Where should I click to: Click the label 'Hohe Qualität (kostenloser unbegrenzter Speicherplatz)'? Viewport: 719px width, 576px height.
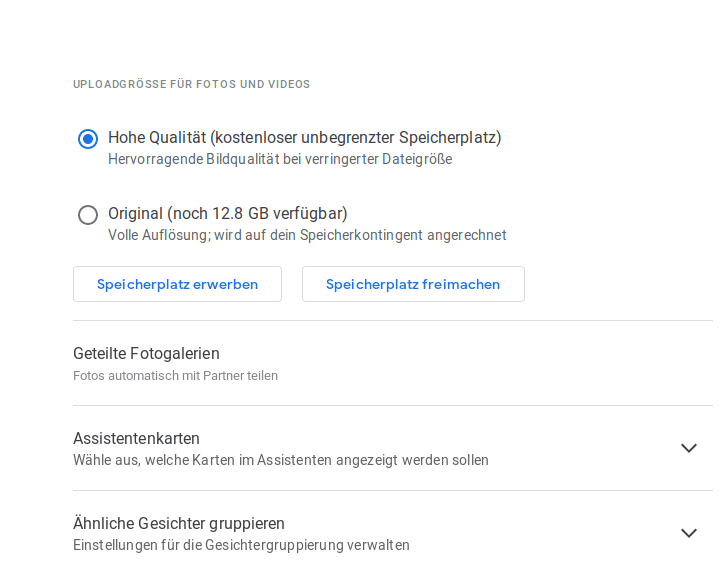tap(304, 138)
